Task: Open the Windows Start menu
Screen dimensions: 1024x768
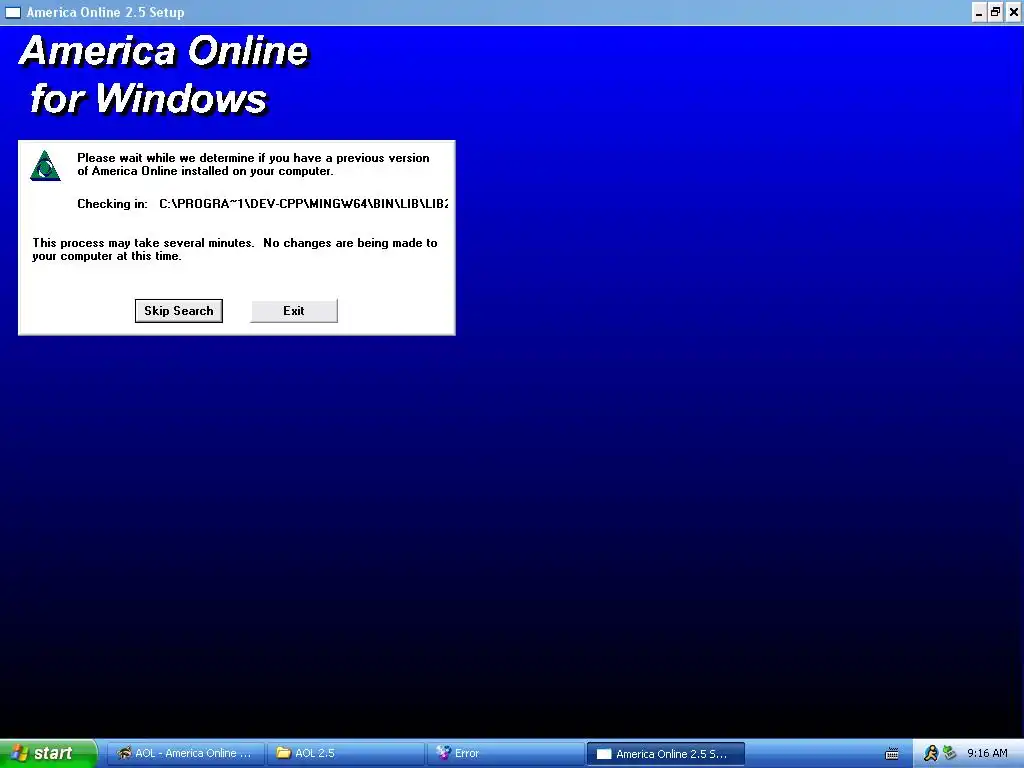Action: [48, 753]
